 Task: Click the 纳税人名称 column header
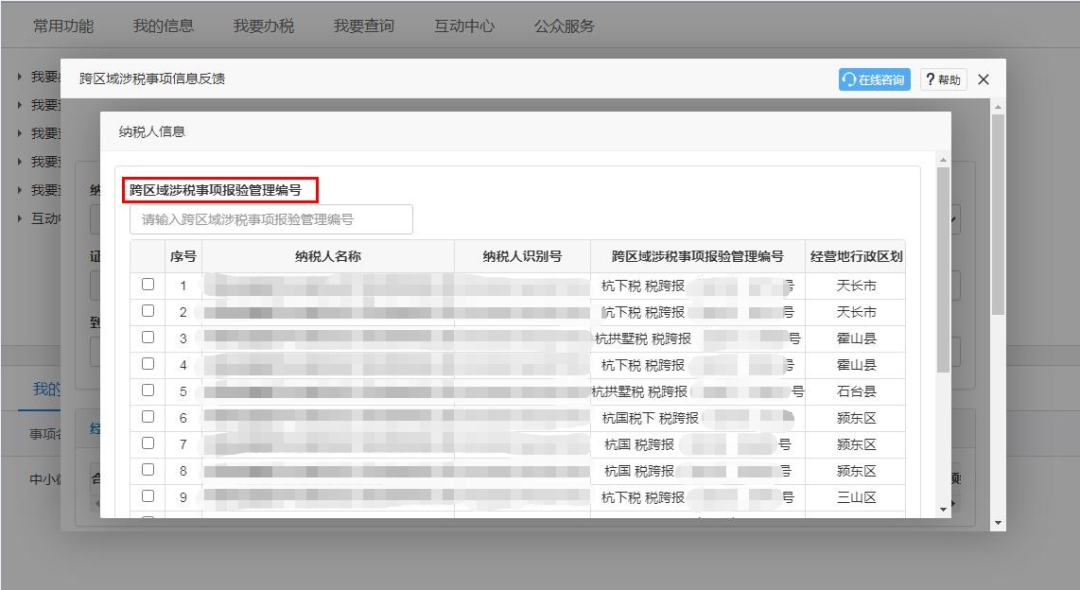[x=327, y=256]
